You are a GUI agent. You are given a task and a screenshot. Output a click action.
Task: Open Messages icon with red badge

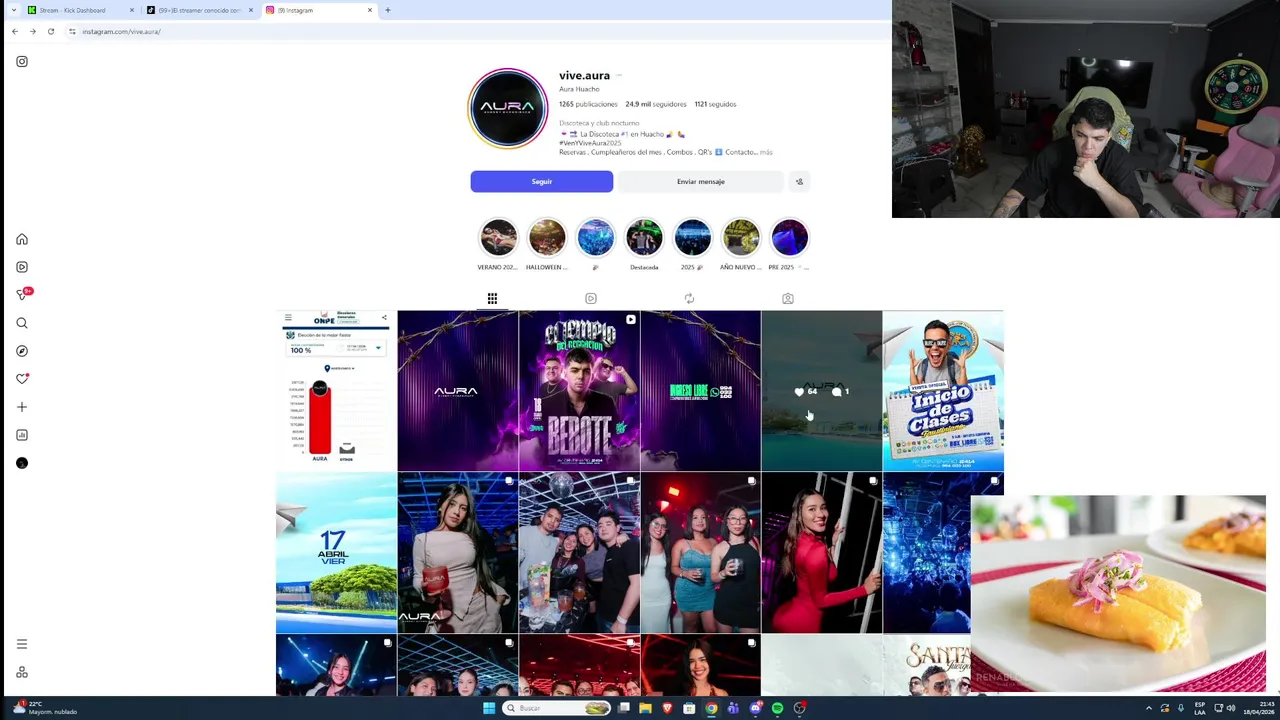pyautogui.click(x=23, y=294)
